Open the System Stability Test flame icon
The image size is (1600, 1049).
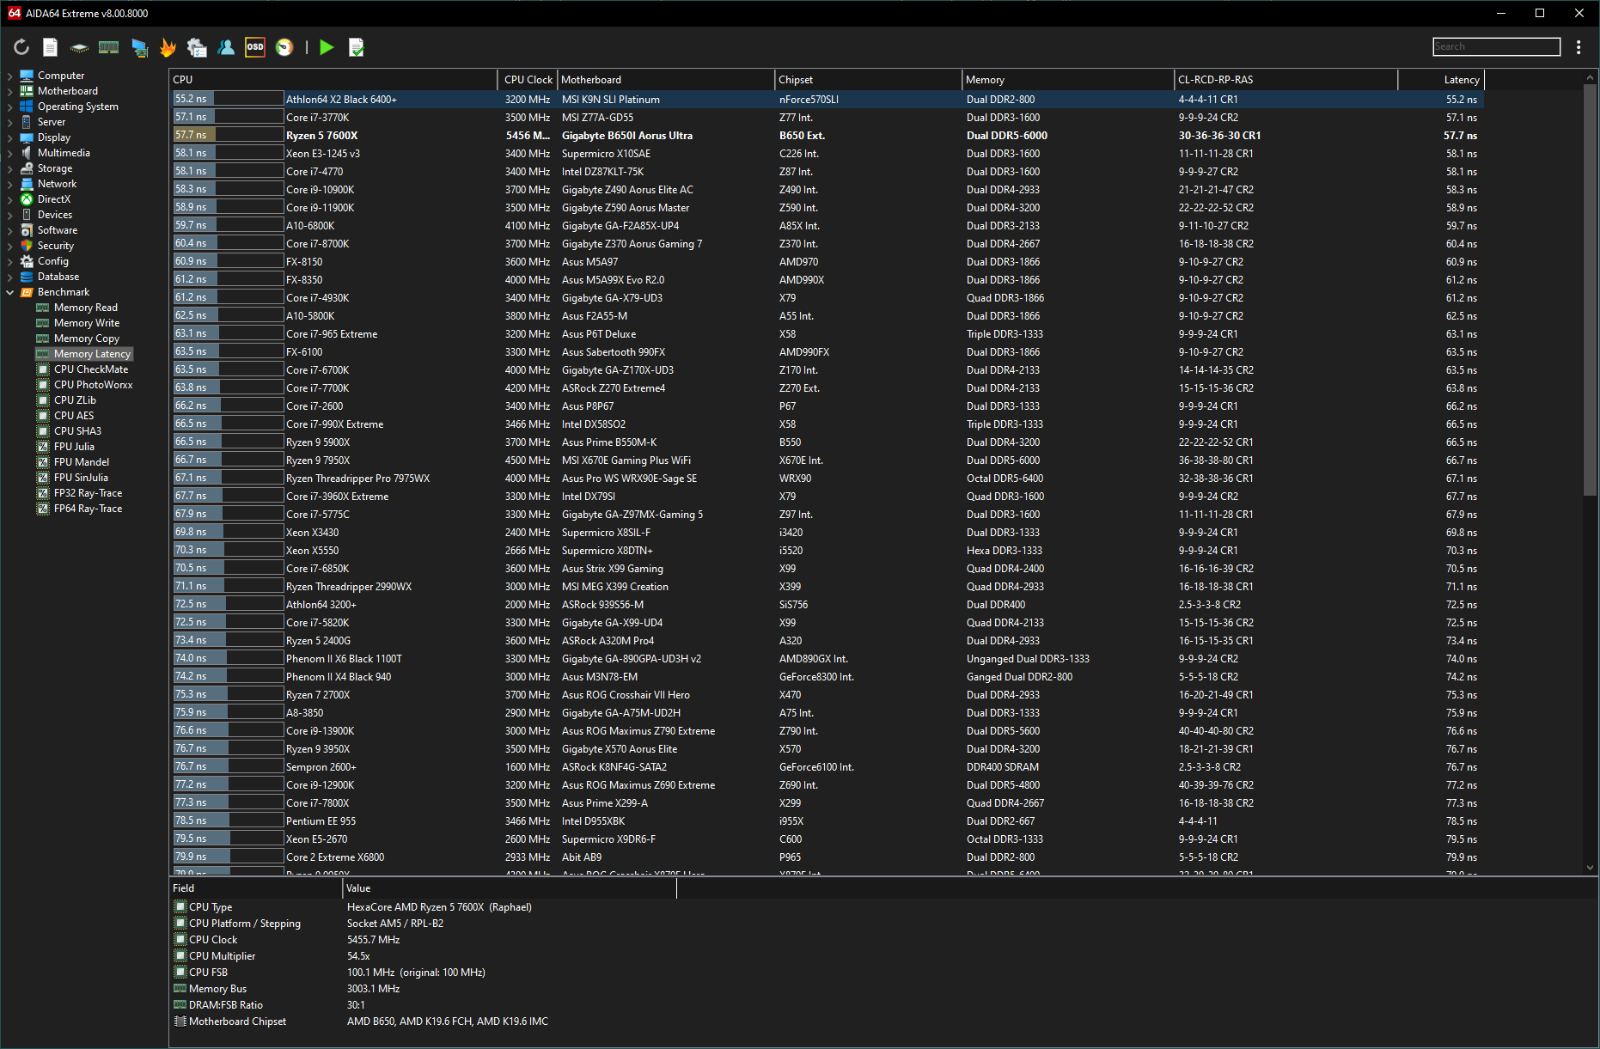click(x=168, y=47)
